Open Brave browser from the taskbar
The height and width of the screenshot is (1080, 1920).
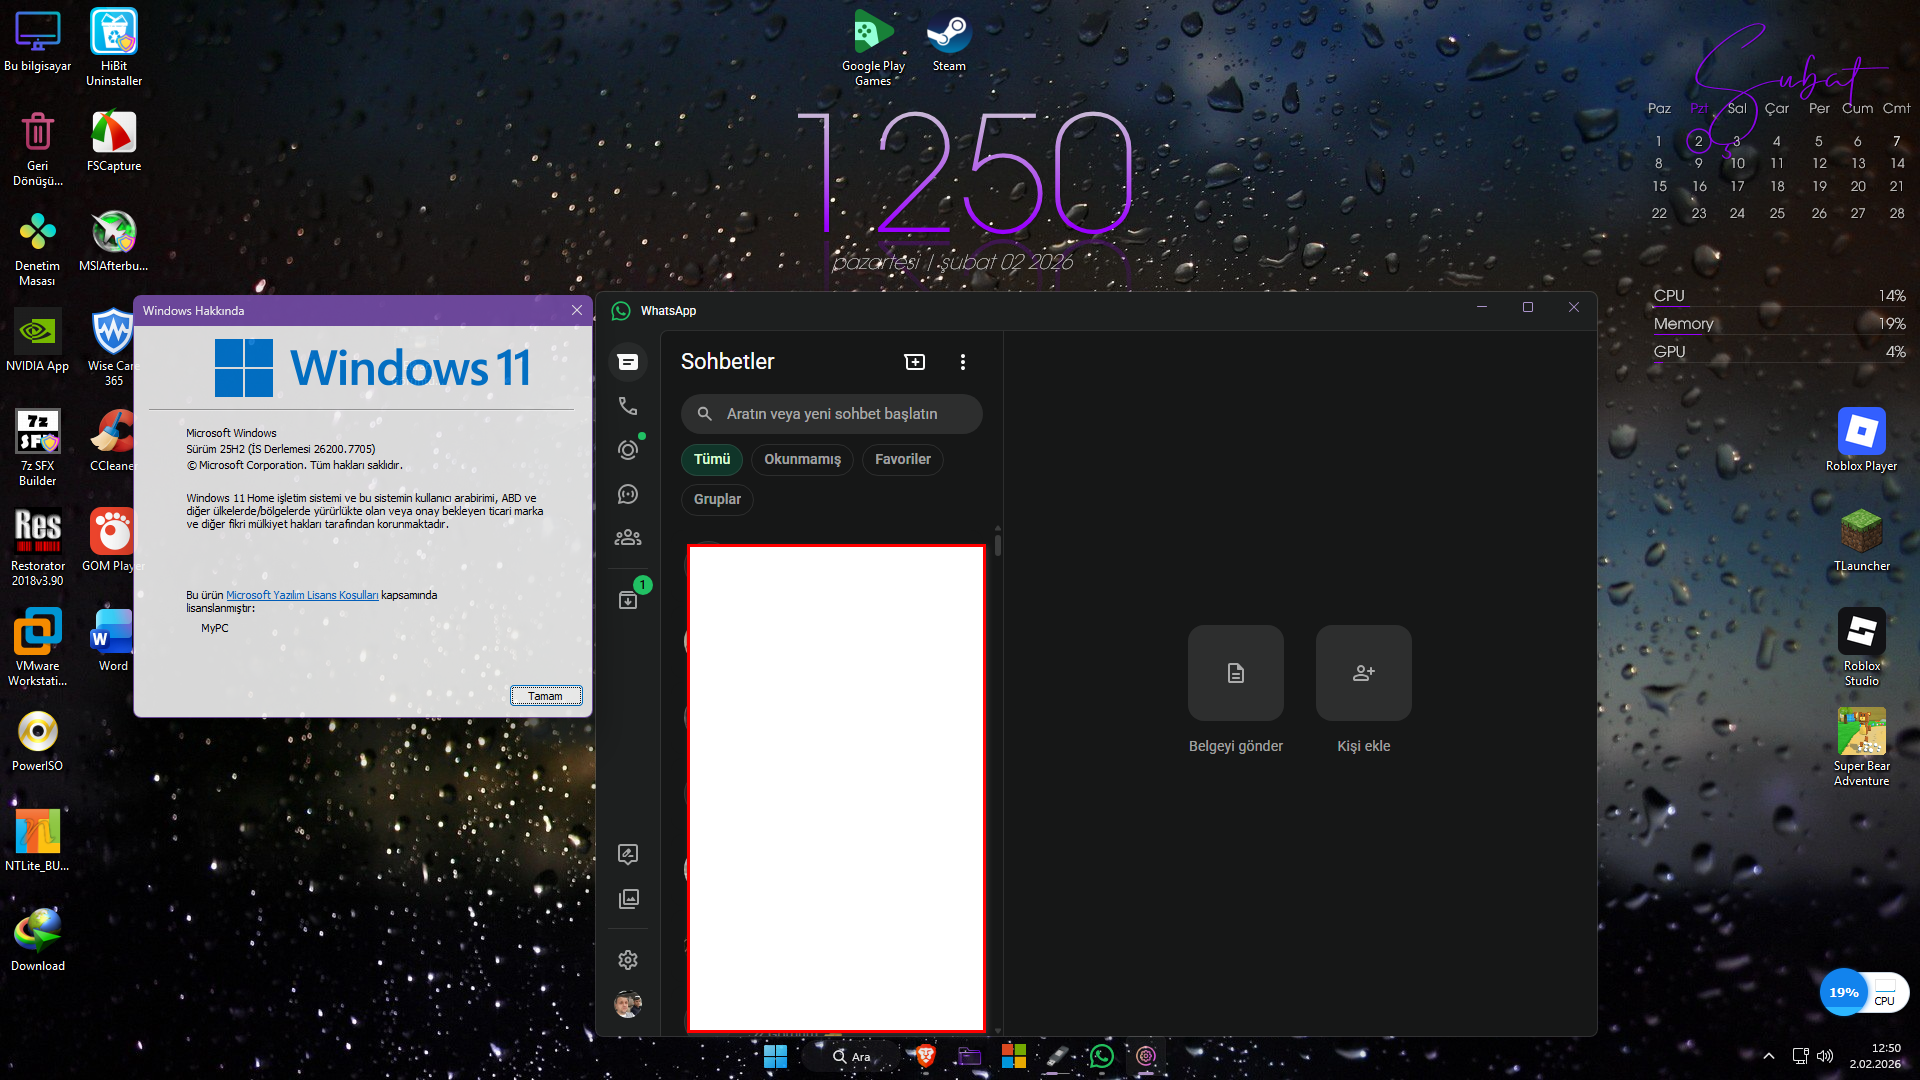tap(926, 1056)
